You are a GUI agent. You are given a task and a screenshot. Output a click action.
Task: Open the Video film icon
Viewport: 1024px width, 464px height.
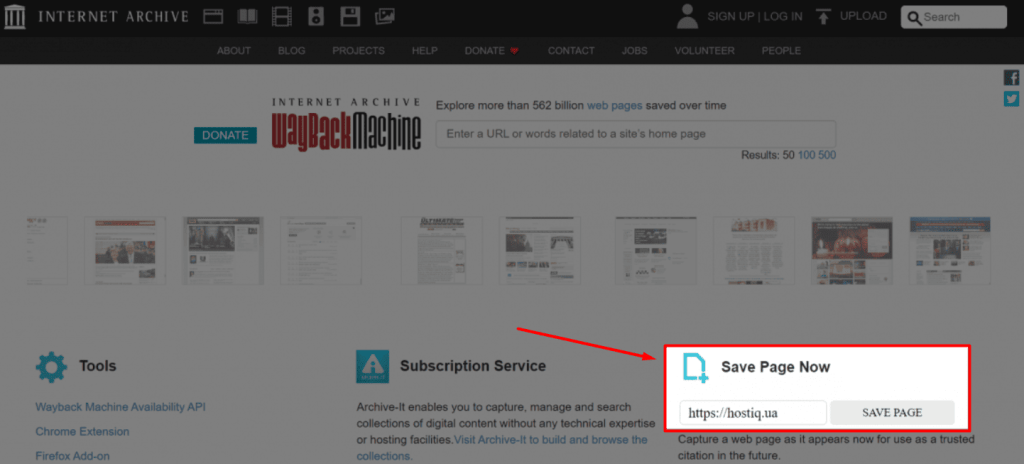pyautogui.click(x=282, y=16)
